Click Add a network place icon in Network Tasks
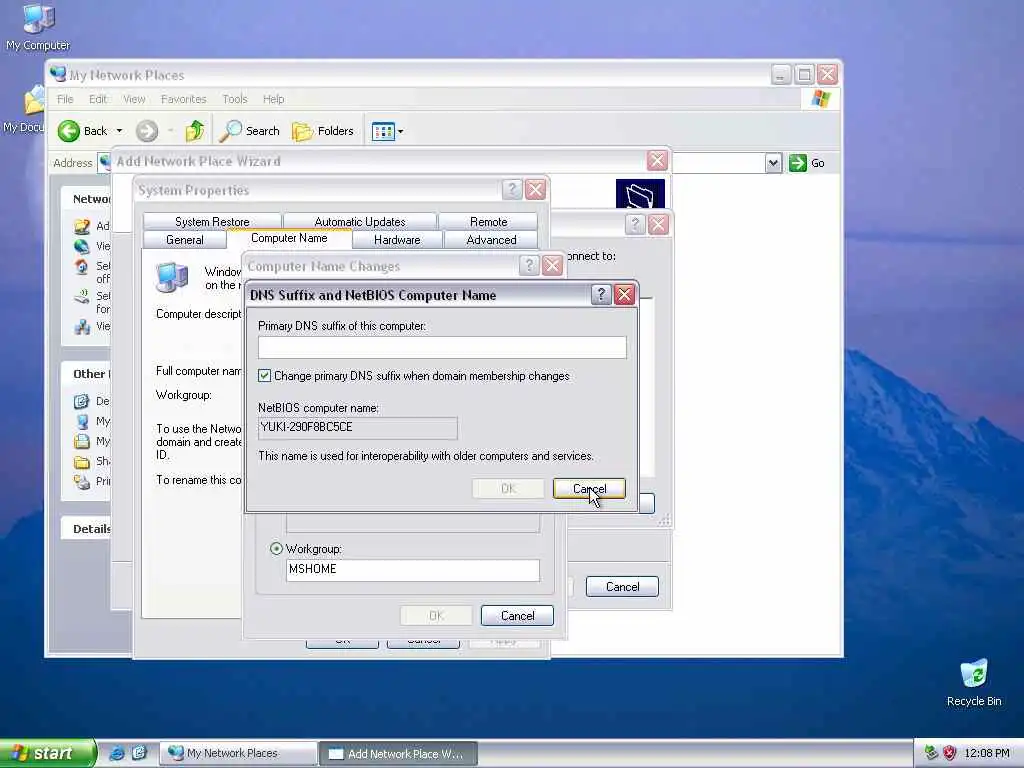This screenshot has width=1024, height=768. coord(82,226)
